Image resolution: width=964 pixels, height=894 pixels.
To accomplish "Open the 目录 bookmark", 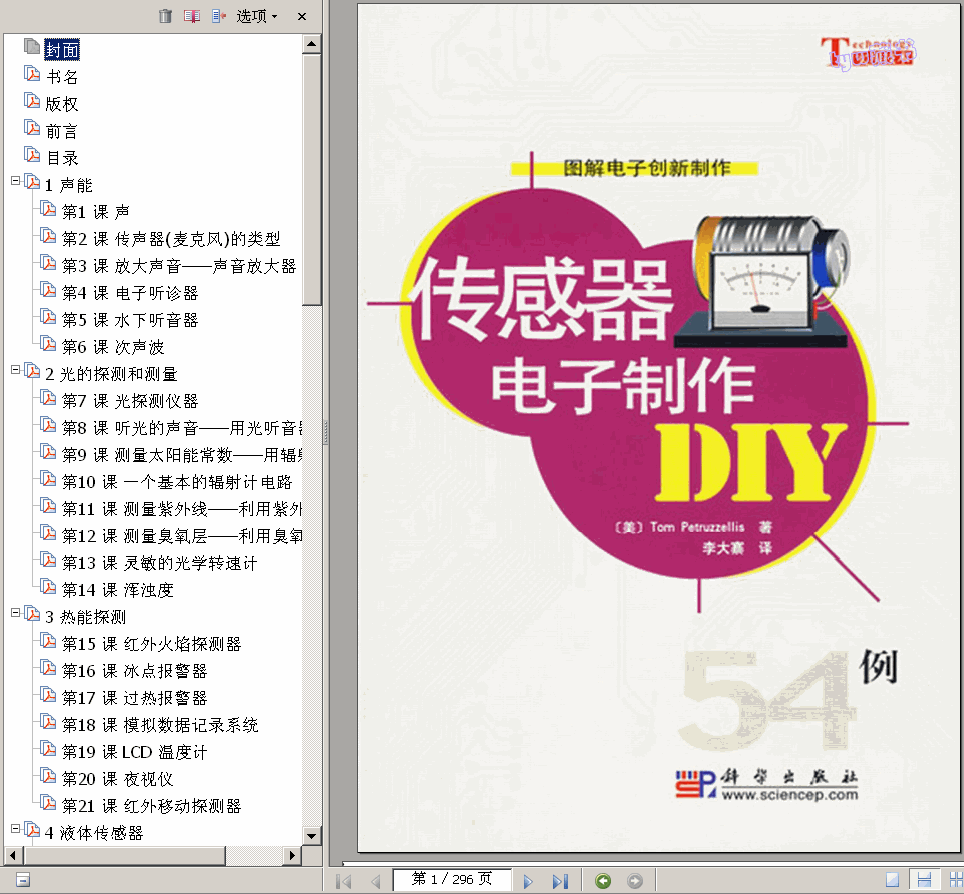I will 61,157.
